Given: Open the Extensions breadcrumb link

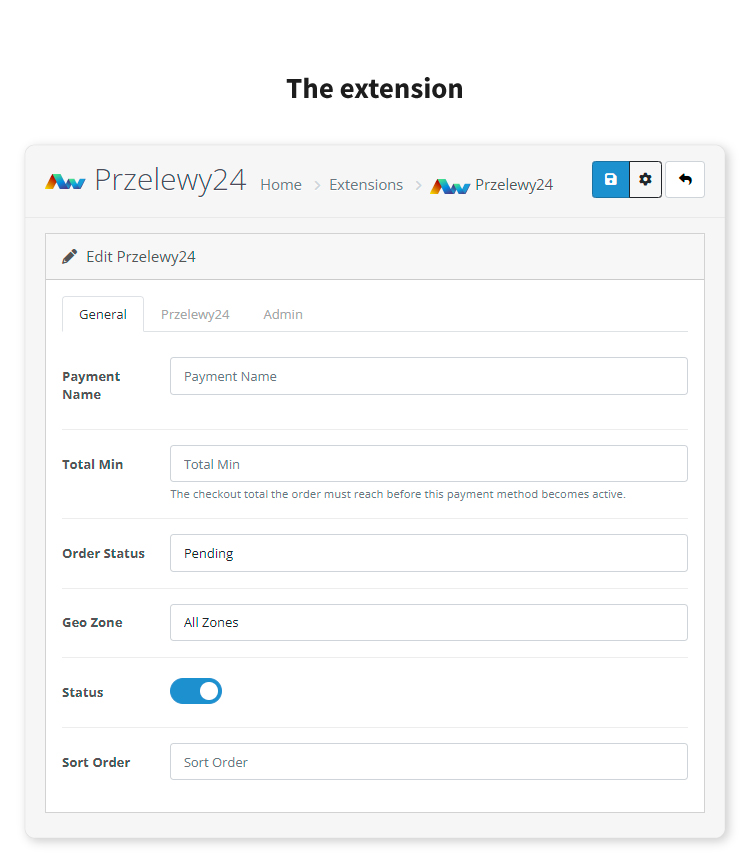Looking at the screenshot, I should tap(366, 184).
